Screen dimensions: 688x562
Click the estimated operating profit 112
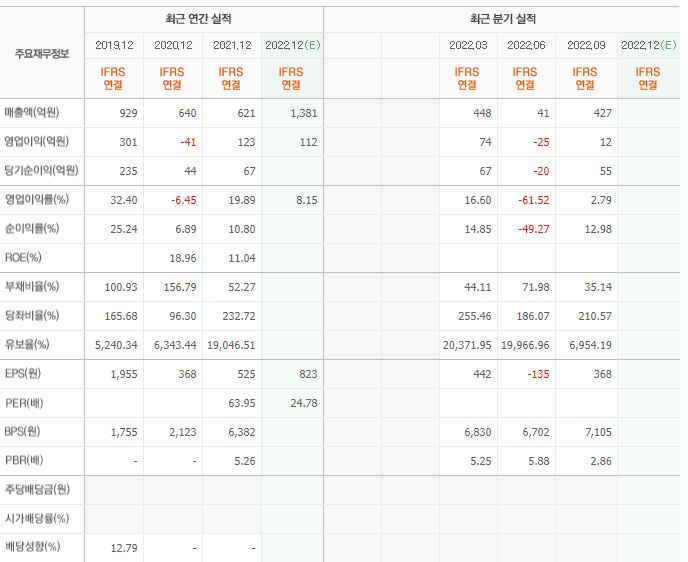coord(308,142)
